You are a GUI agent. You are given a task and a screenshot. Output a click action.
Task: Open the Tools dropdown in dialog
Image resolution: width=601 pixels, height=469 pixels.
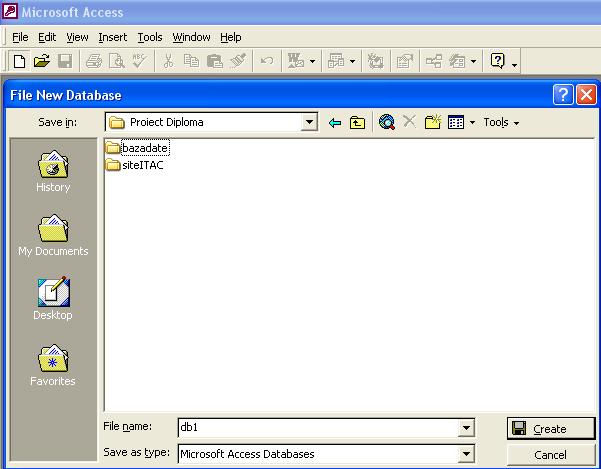[x=501, y=123]
